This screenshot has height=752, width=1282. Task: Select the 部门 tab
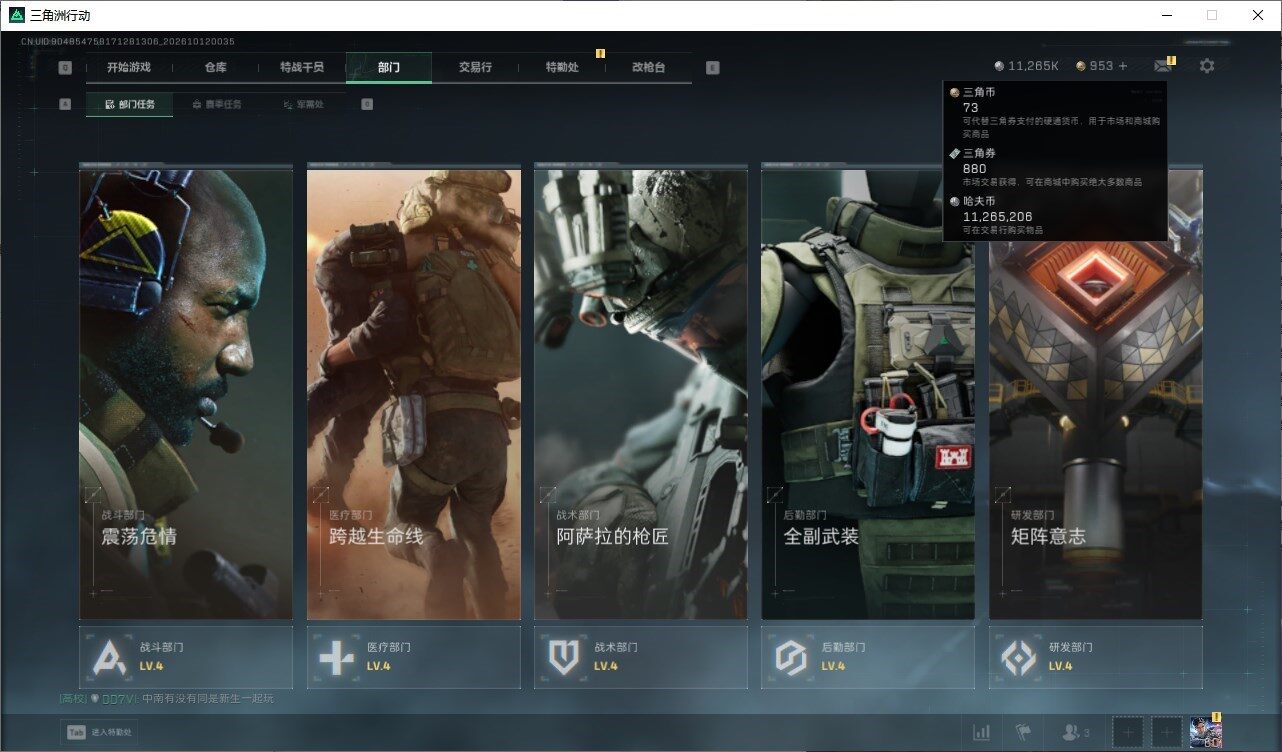click(x=389, y=68)
